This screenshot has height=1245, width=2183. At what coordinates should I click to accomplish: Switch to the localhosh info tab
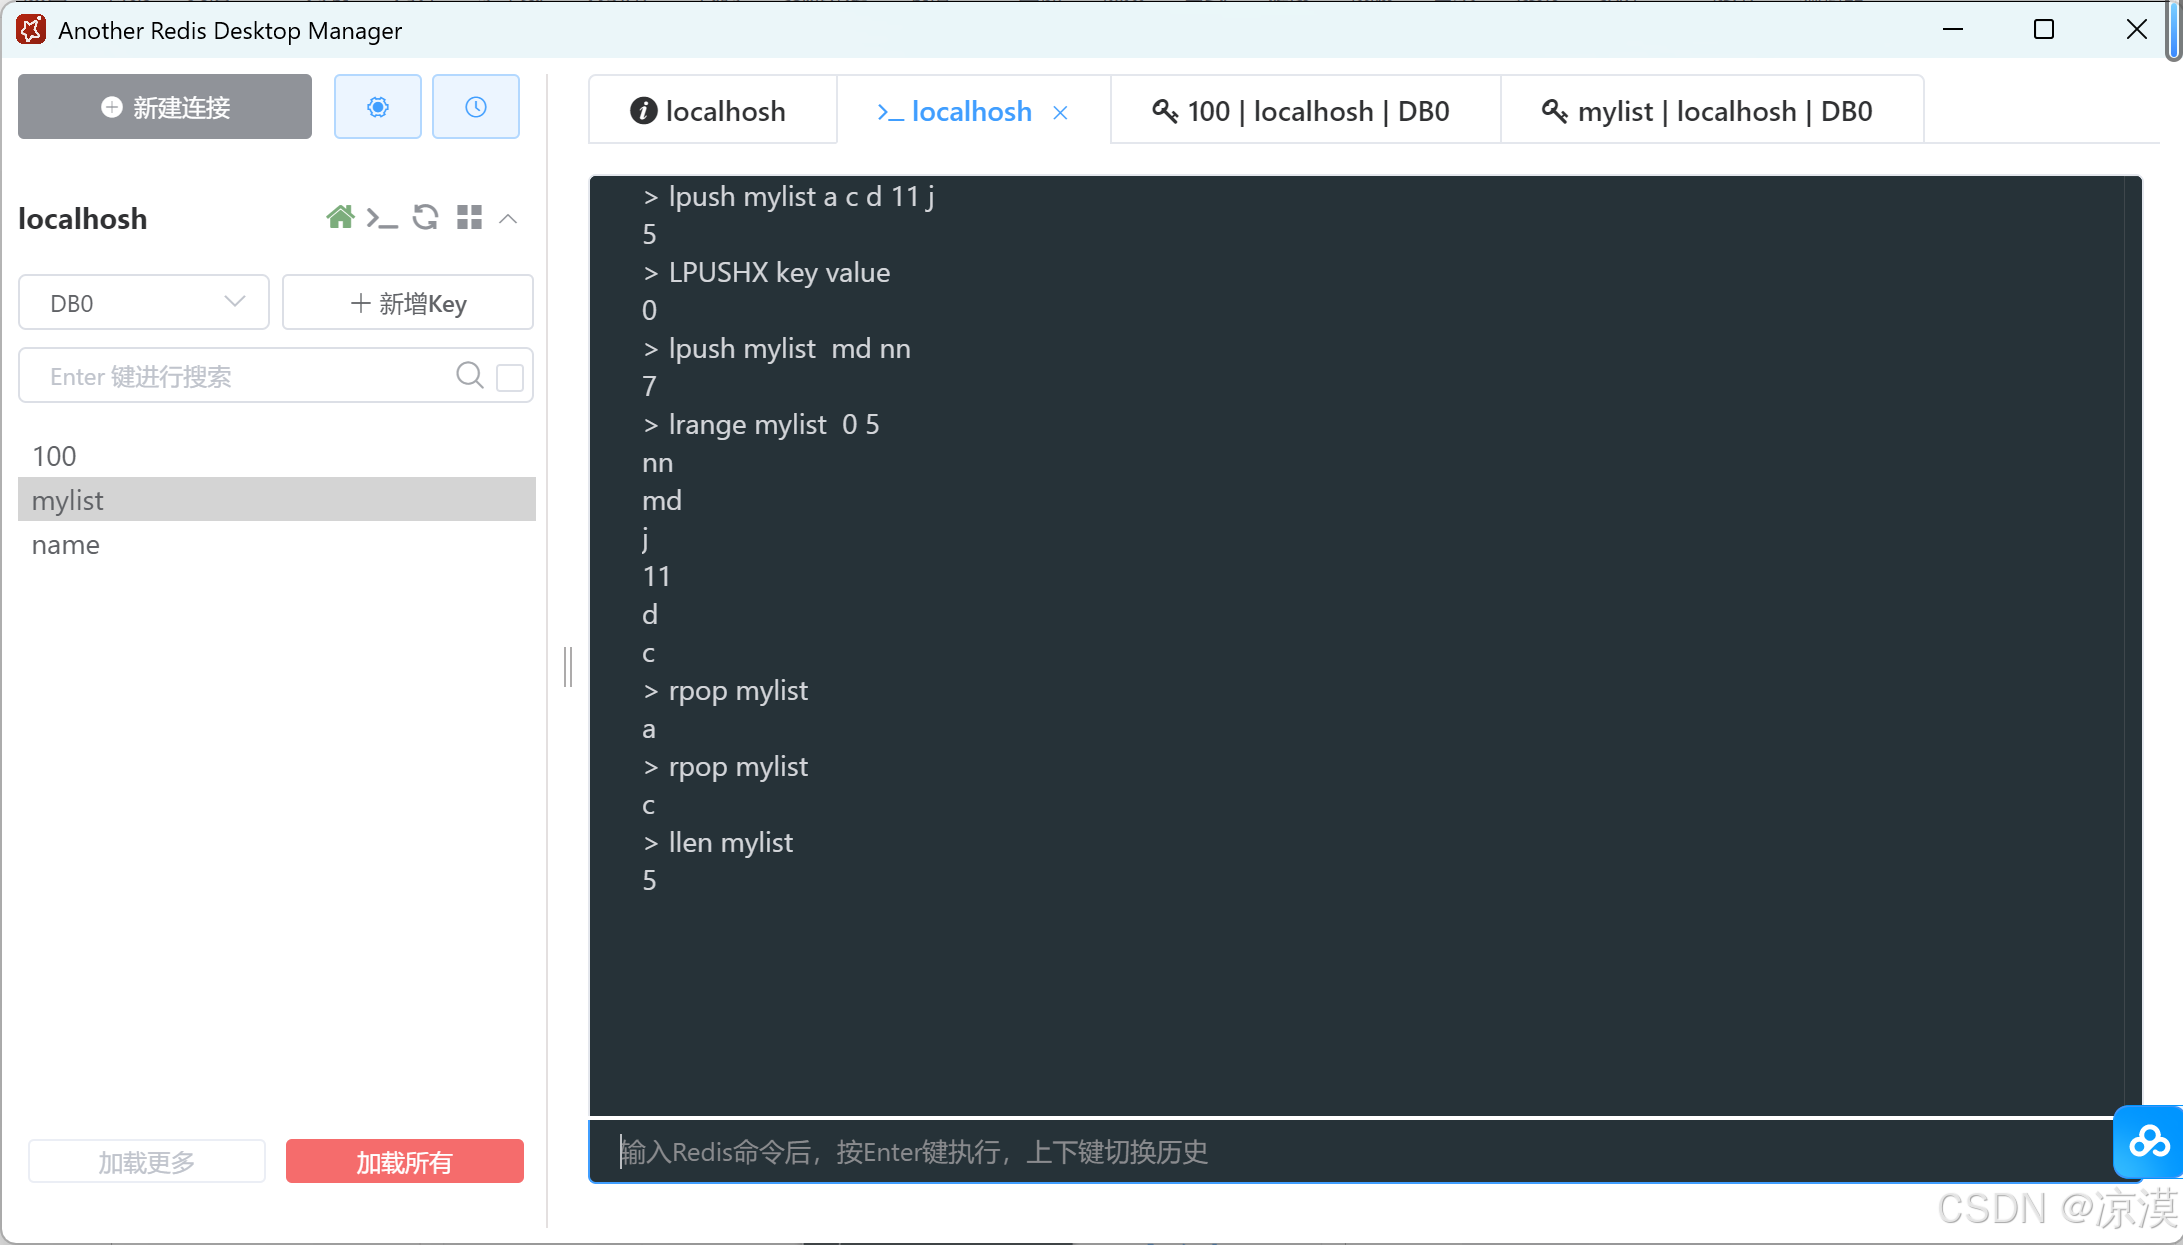click(709, 111)
